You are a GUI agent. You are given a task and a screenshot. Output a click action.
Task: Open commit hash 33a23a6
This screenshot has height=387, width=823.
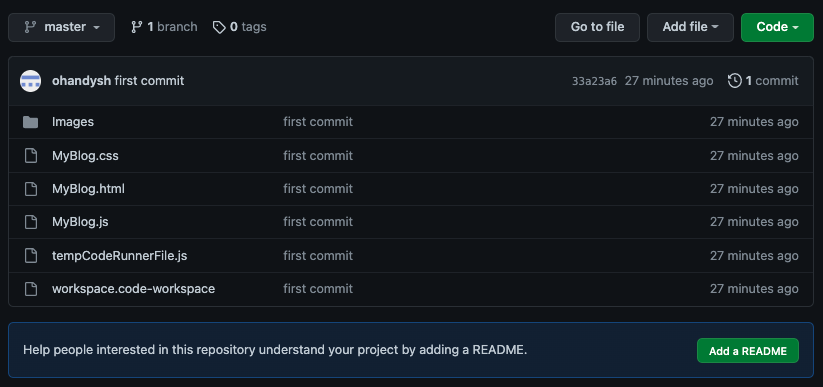click(x=594, y=81)
